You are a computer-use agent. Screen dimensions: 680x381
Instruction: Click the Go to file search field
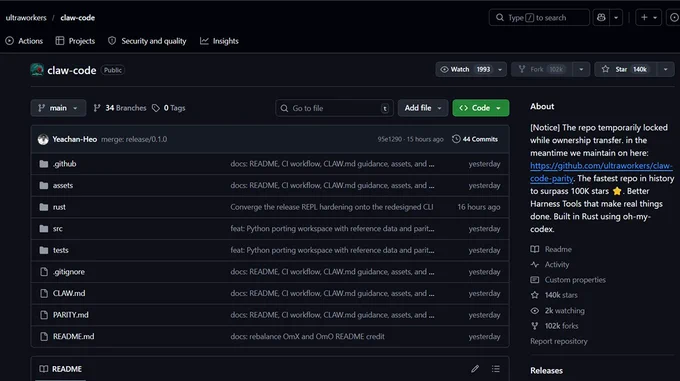tap(334, 108)
